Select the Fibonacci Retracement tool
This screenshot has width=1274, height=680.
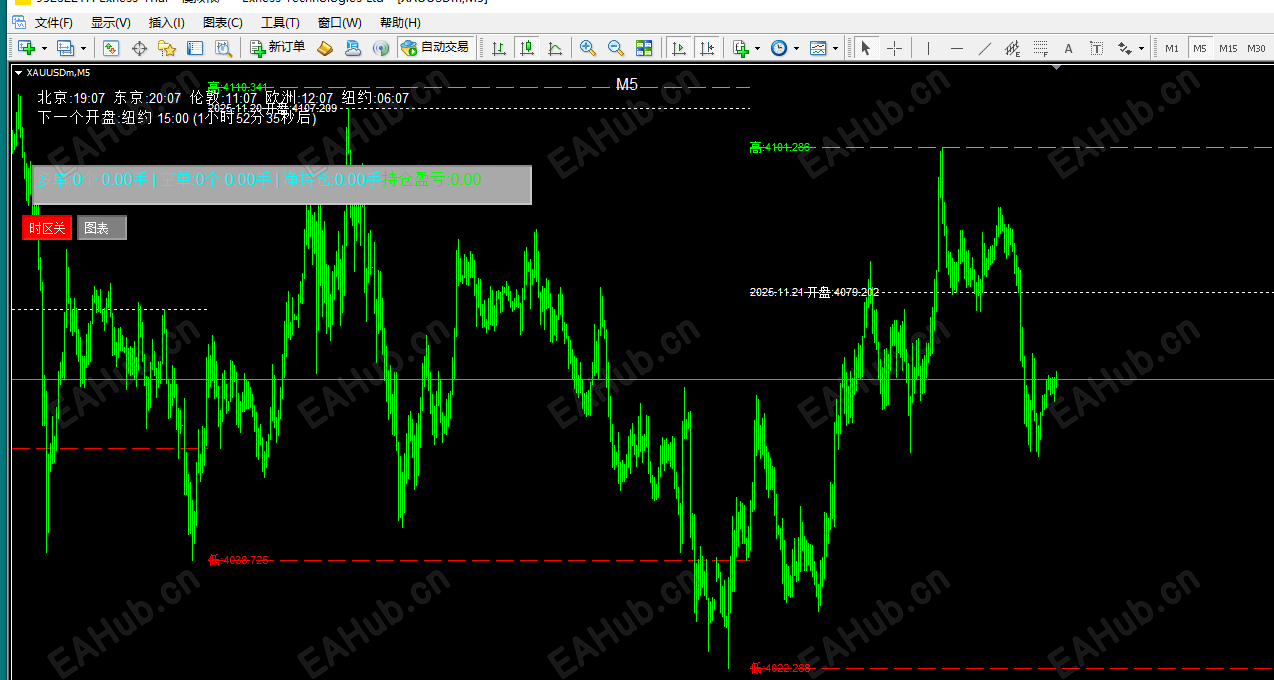point(1040,47)
